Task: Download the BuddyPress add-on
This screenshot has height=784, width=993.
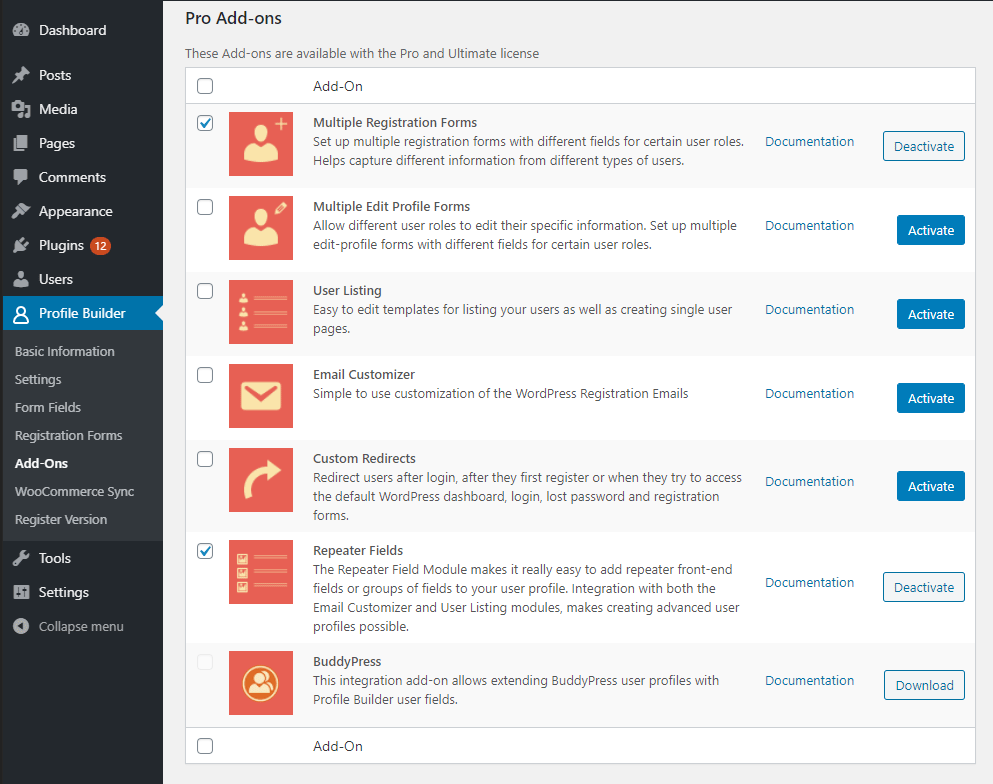Action: (924, 685)
